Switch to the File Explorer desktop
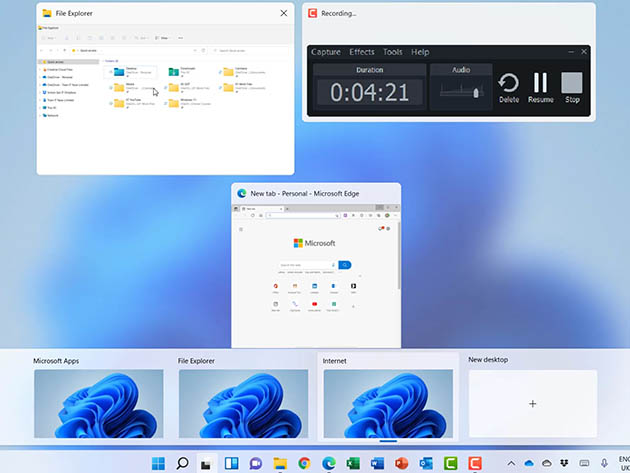The image size is (630, 473). [243, 403]
